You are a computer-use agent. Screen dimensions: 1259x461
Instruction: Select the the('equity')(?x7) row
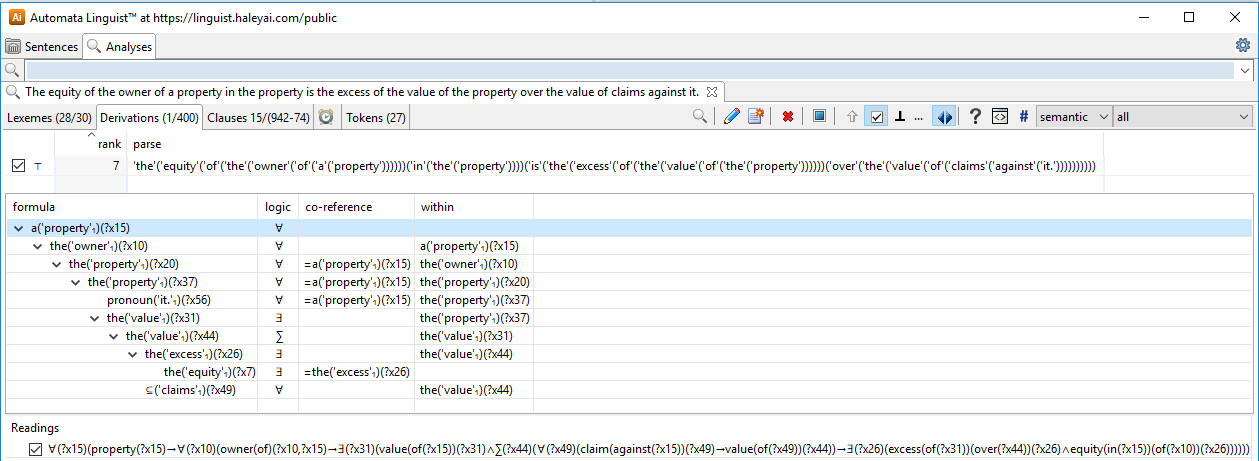click(x=209, y=372)
